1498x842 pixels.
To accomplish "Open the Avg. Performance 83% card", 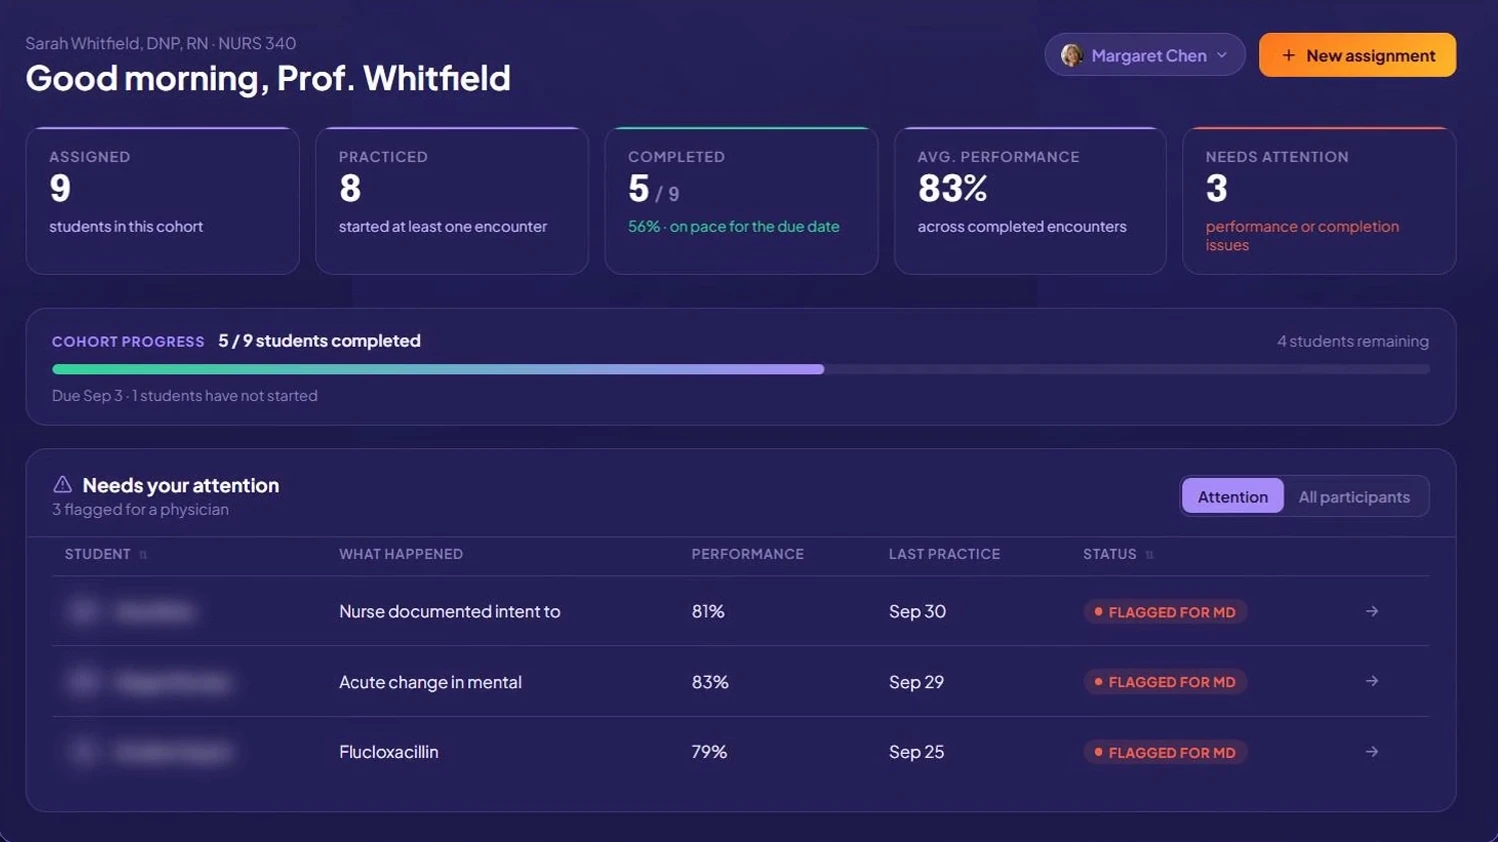I will tap(1030, 200).
